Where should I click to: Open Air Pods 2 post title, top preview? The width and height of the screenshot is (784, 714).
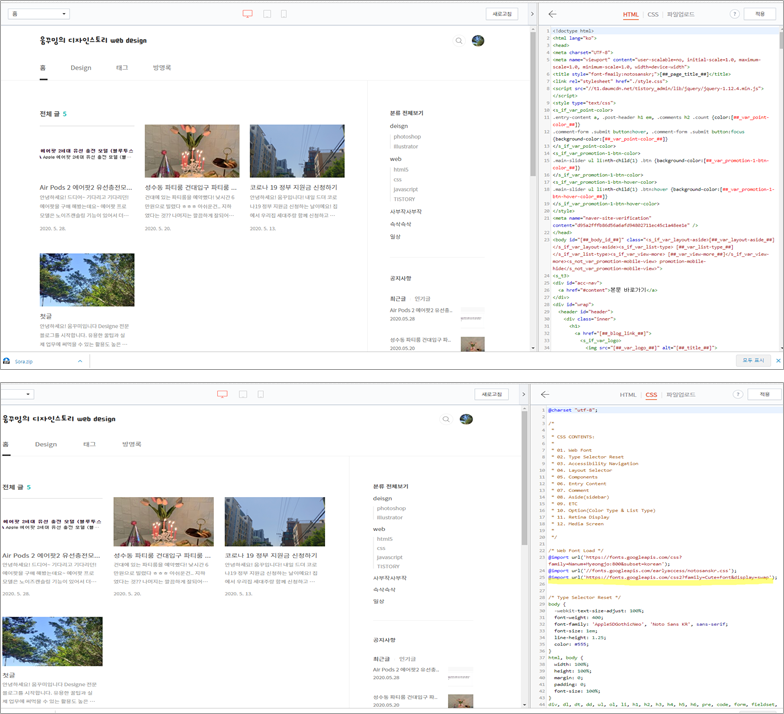tap(86, 188)
